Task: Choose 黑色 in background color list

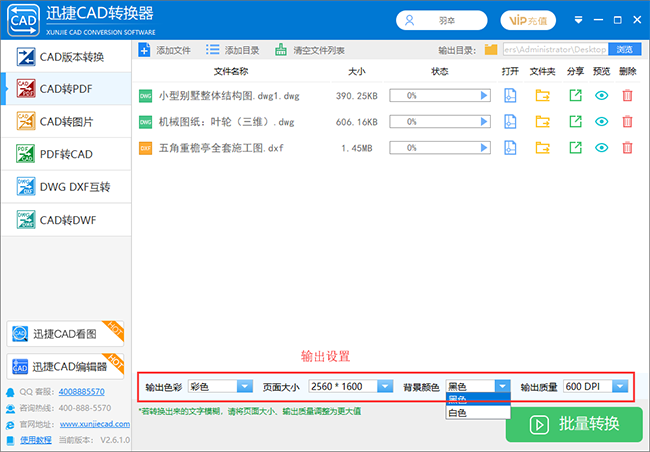Action: tap(478, 400)
